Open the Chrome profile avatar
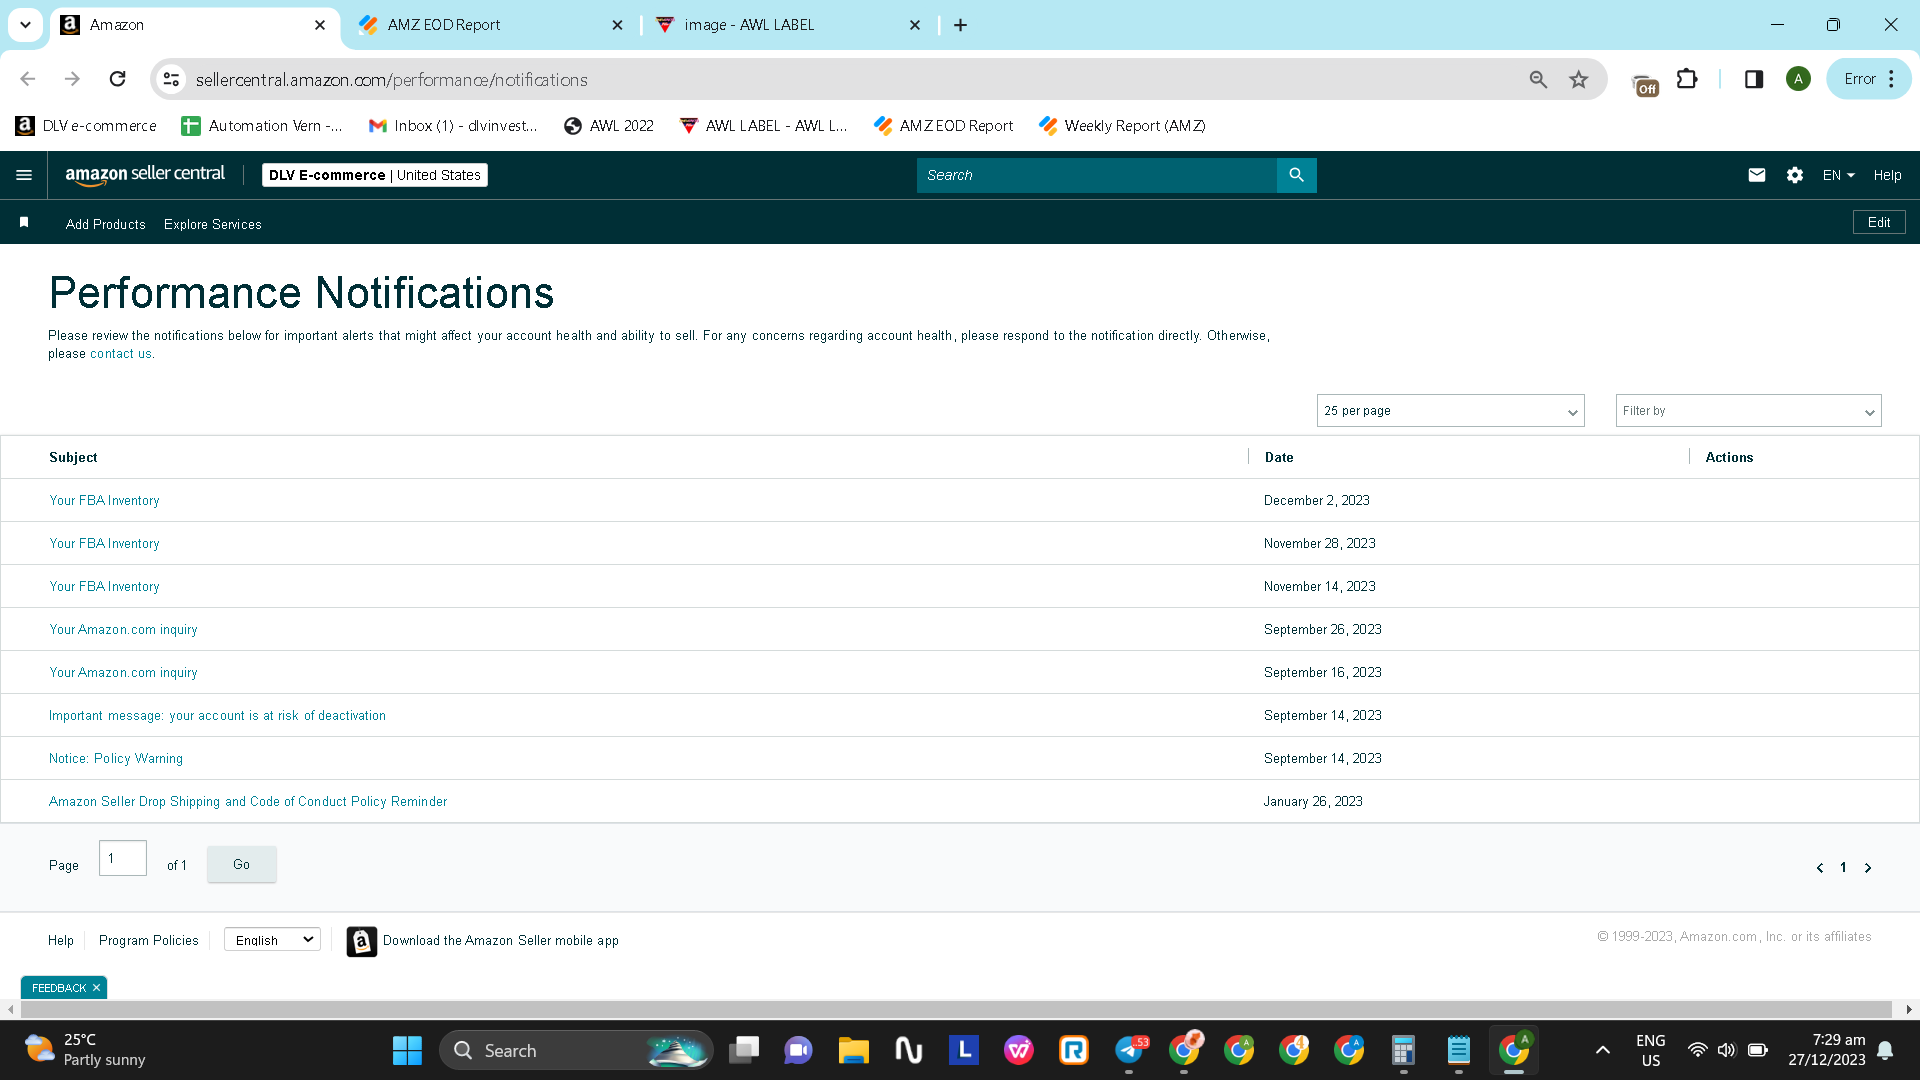Image resolution: width=1920 pixels, height=1080 pixels. pos(1798,79)
